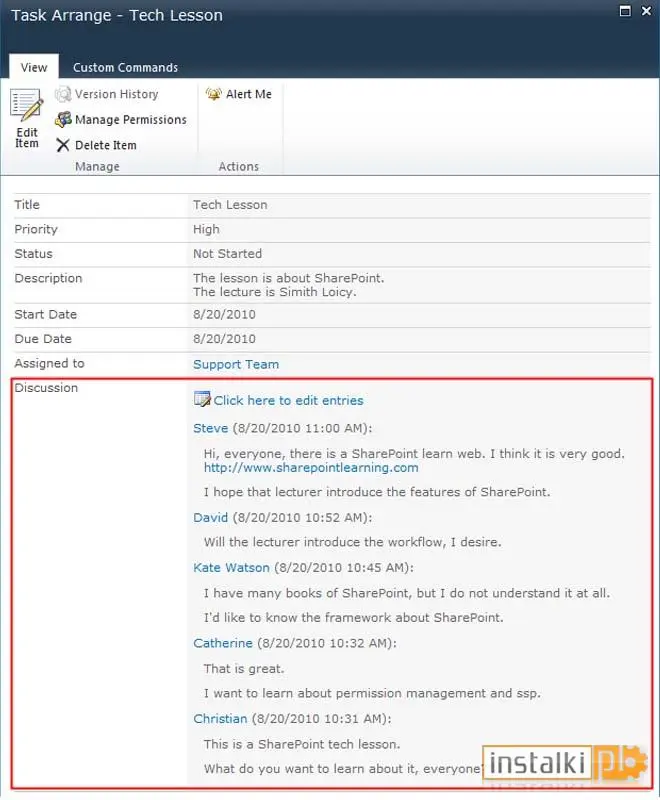Image resolution: width=660 pixels, height=800 pixels.
Task: Click the 'Not Started' status value
Action: [x=227, y=254]
